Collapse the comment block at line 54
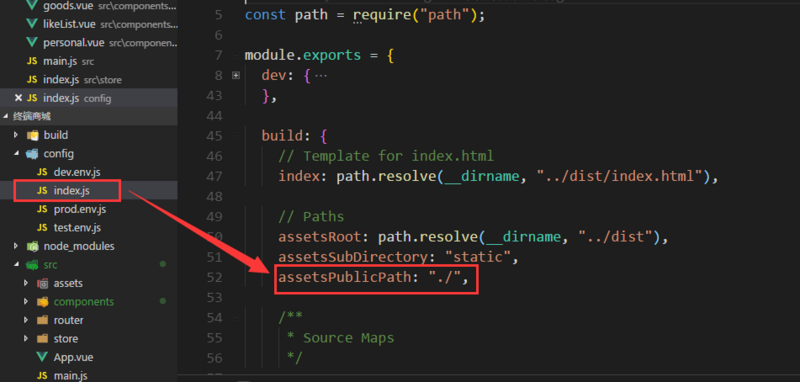This screenshot has width=800, height=382. pos(236,318)
